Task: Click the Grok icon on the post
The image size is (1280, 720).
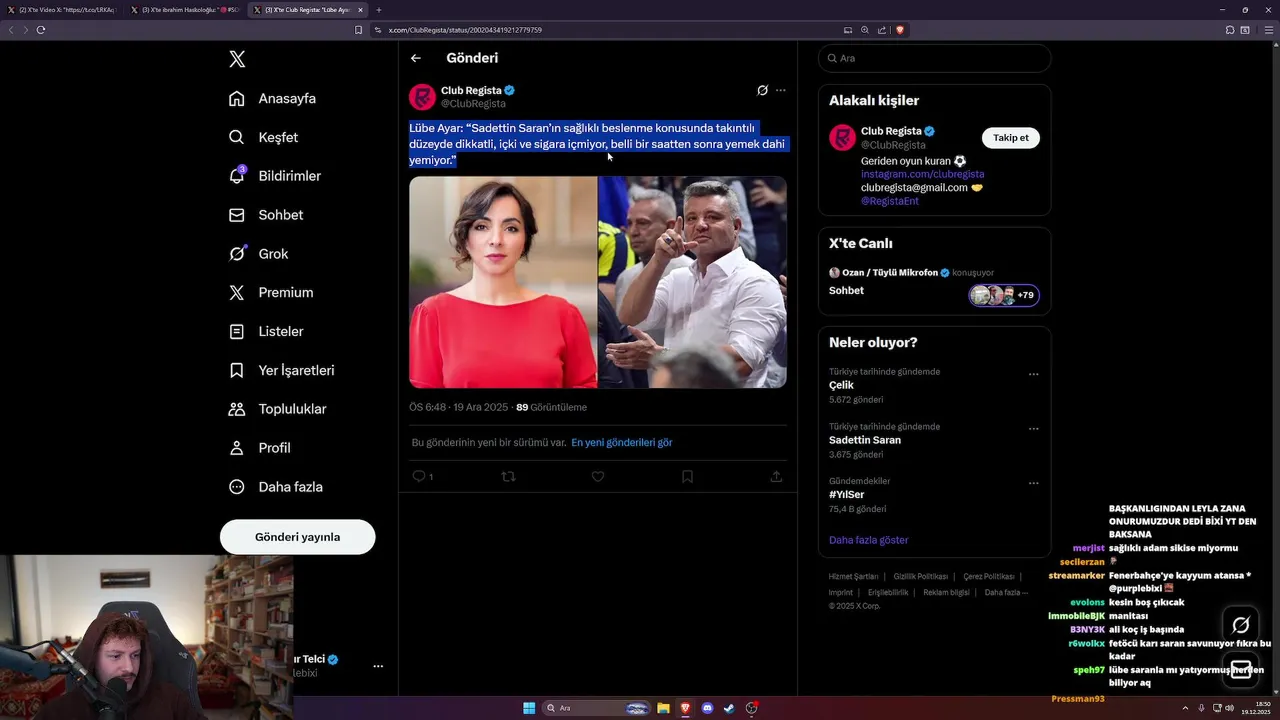Action: coord(762,90)
